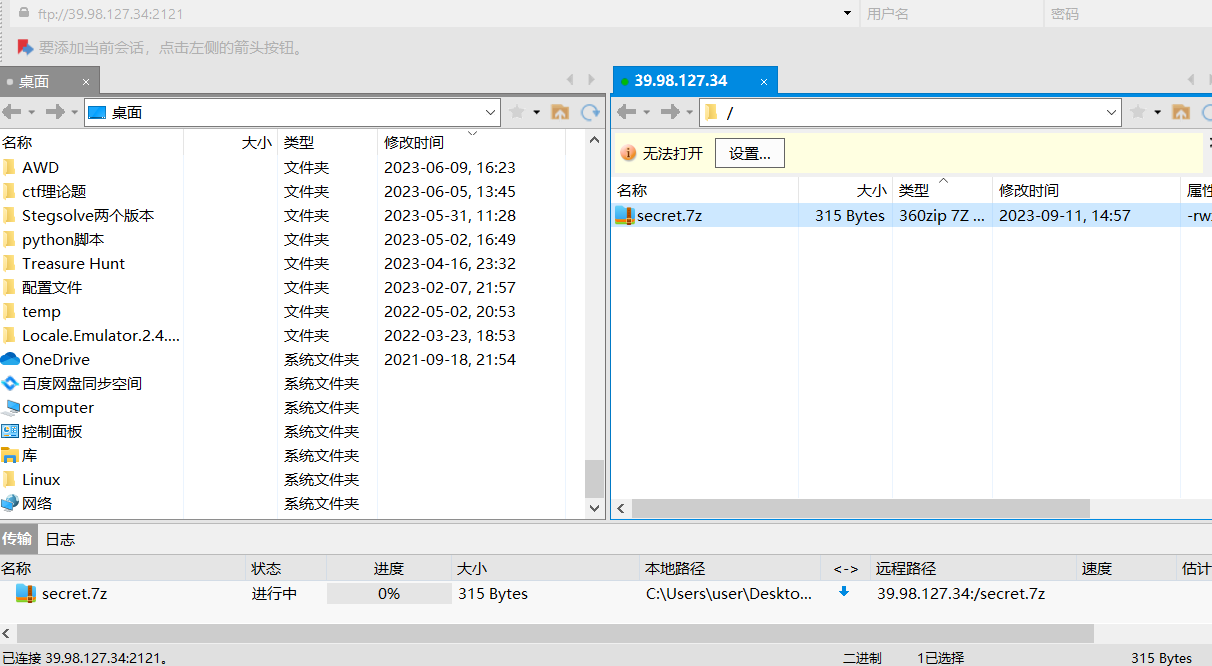This screenshot has width=1212, height=666.
Task: Open local favorites star dropdown arrow
Action: 537,112
